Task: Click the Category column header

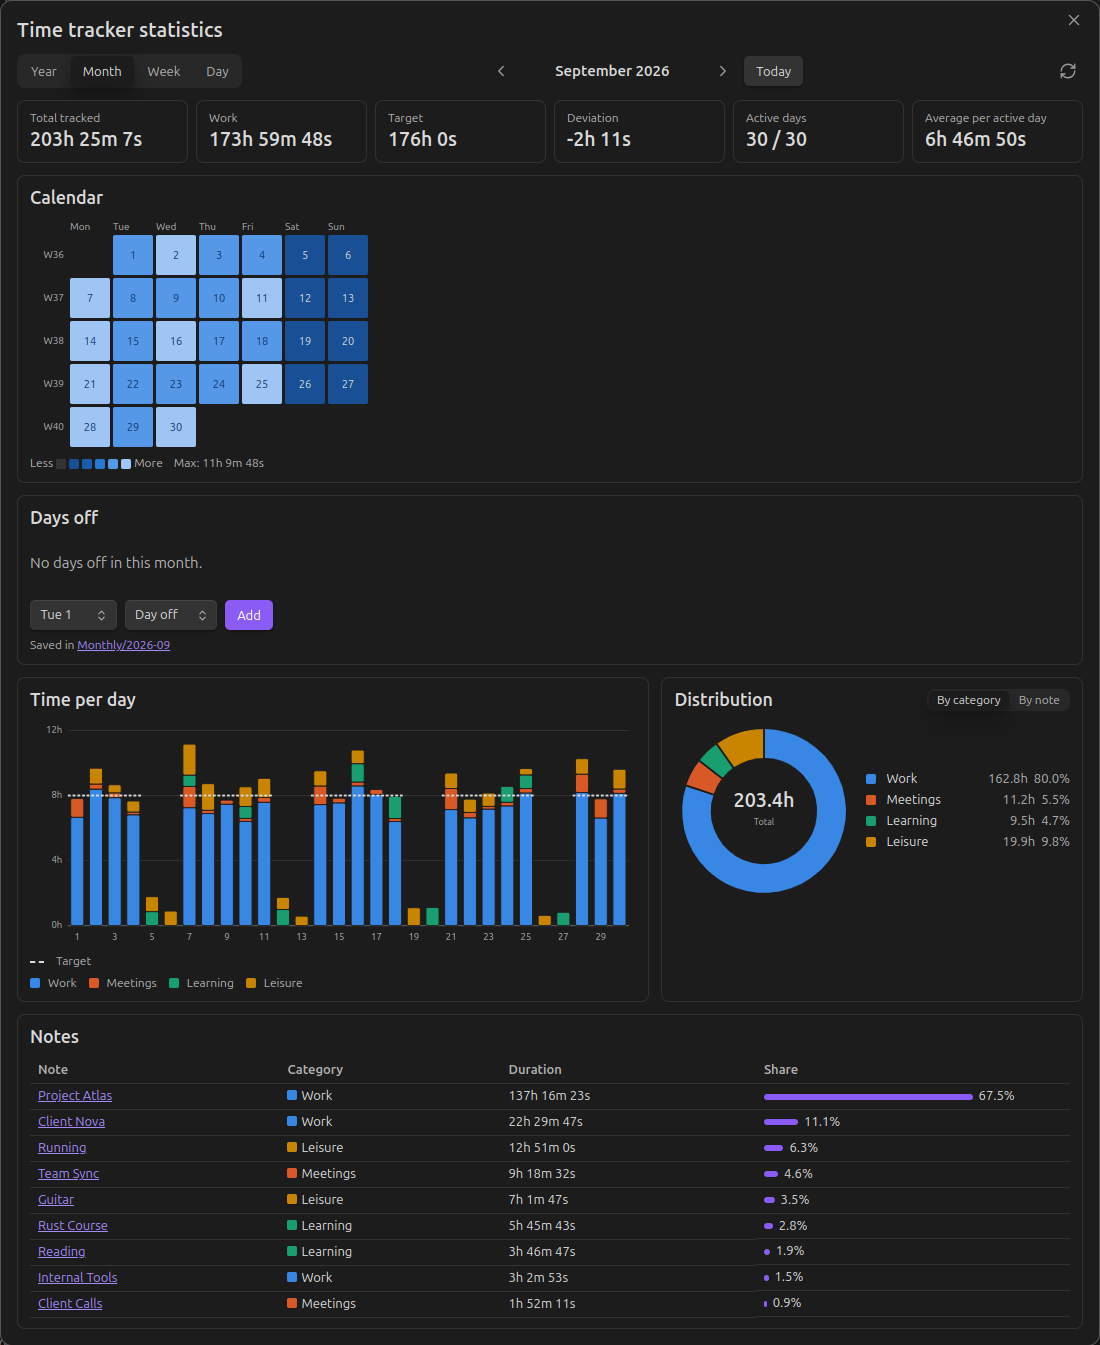Action: pos(315,1070)
